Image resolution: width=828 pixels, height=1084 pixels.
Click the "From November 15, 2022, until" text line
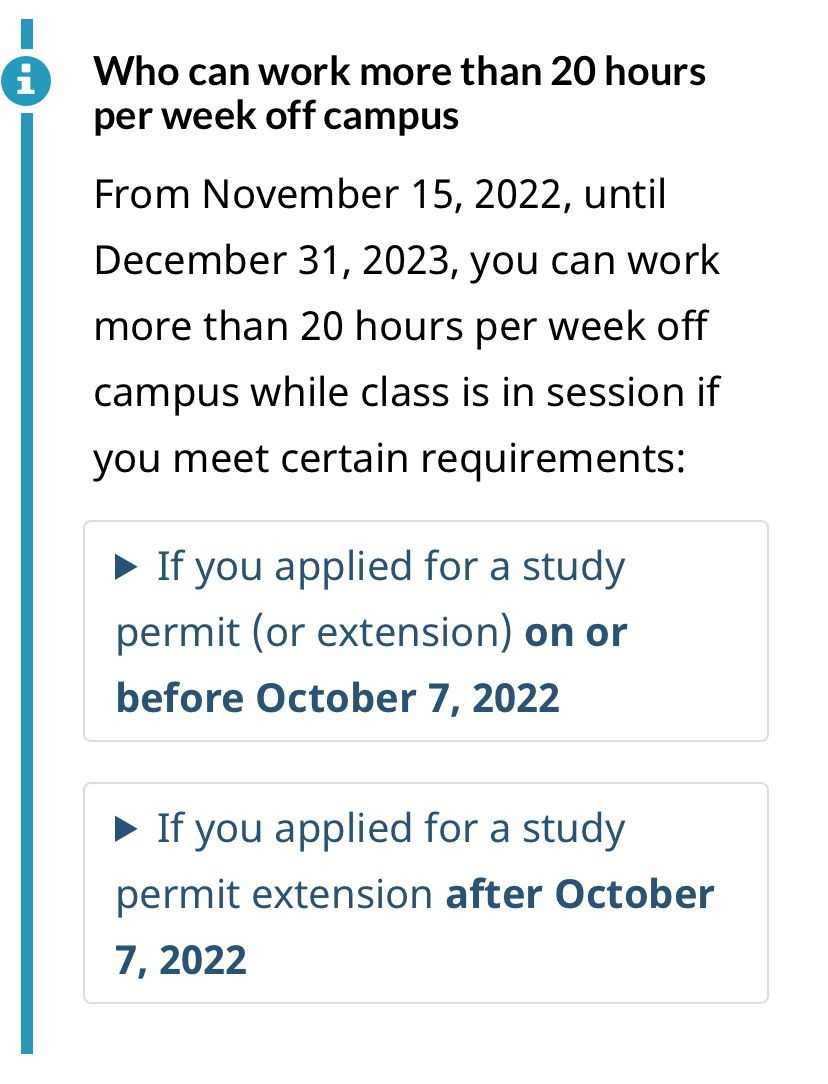[380, 194]
